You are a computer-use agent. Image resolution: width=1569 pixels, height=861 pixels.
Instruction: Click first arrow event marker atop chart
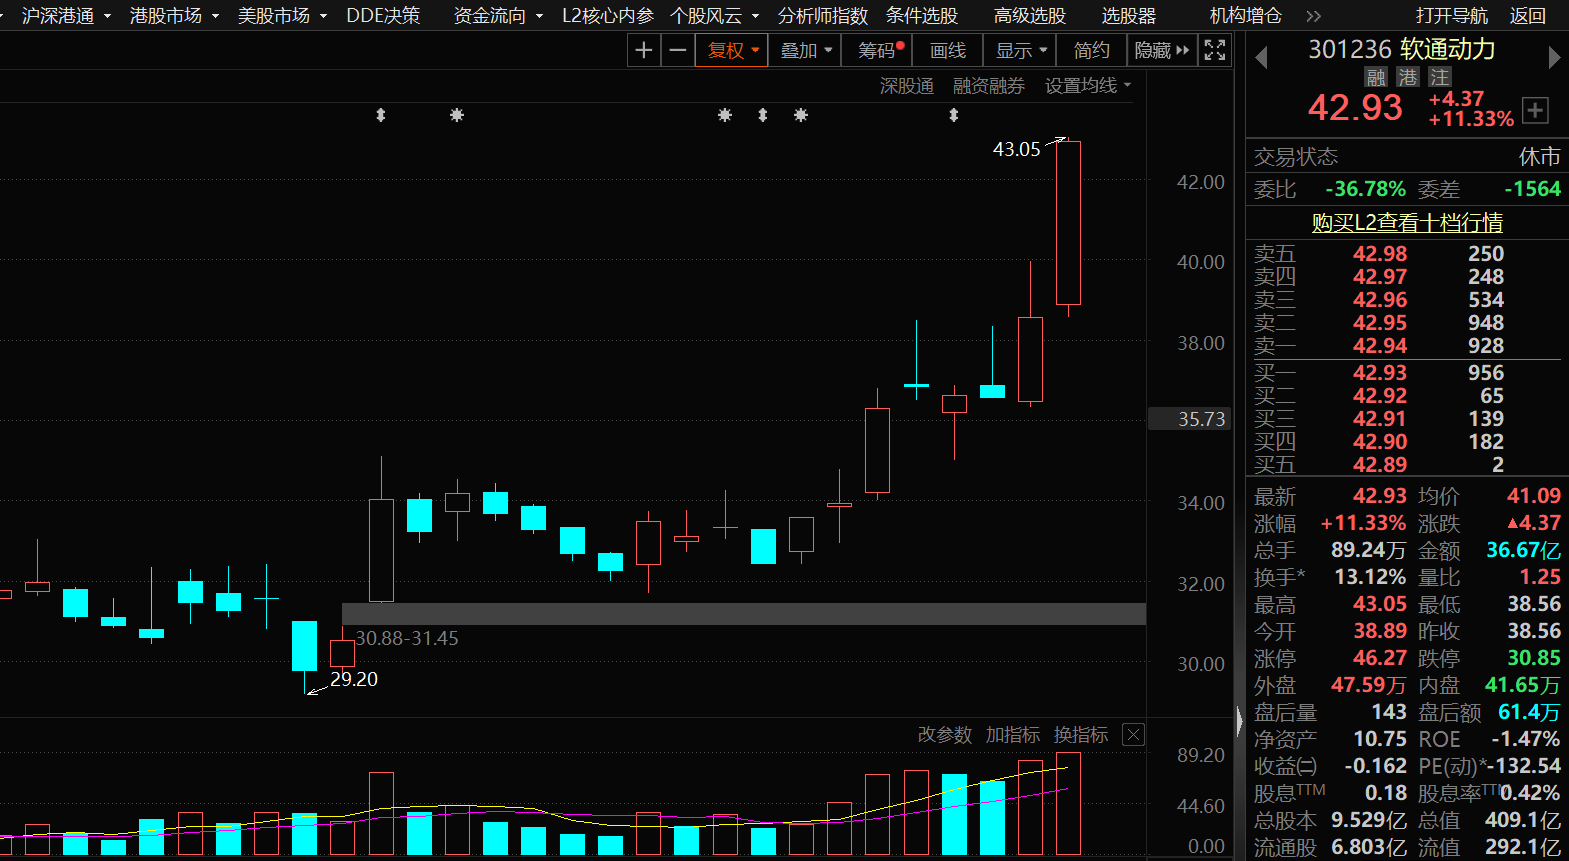click(x=380, y=115)
